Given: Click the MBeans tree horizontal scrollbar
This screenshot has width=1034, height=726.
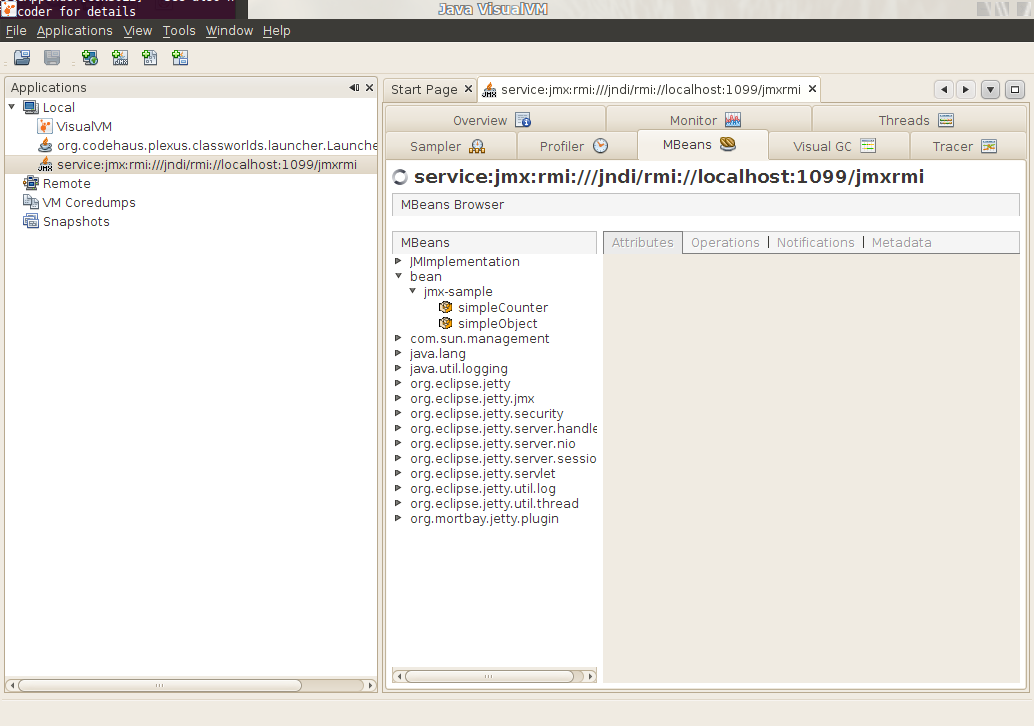Looking at the screenshot, I should (x=489, y=676).
